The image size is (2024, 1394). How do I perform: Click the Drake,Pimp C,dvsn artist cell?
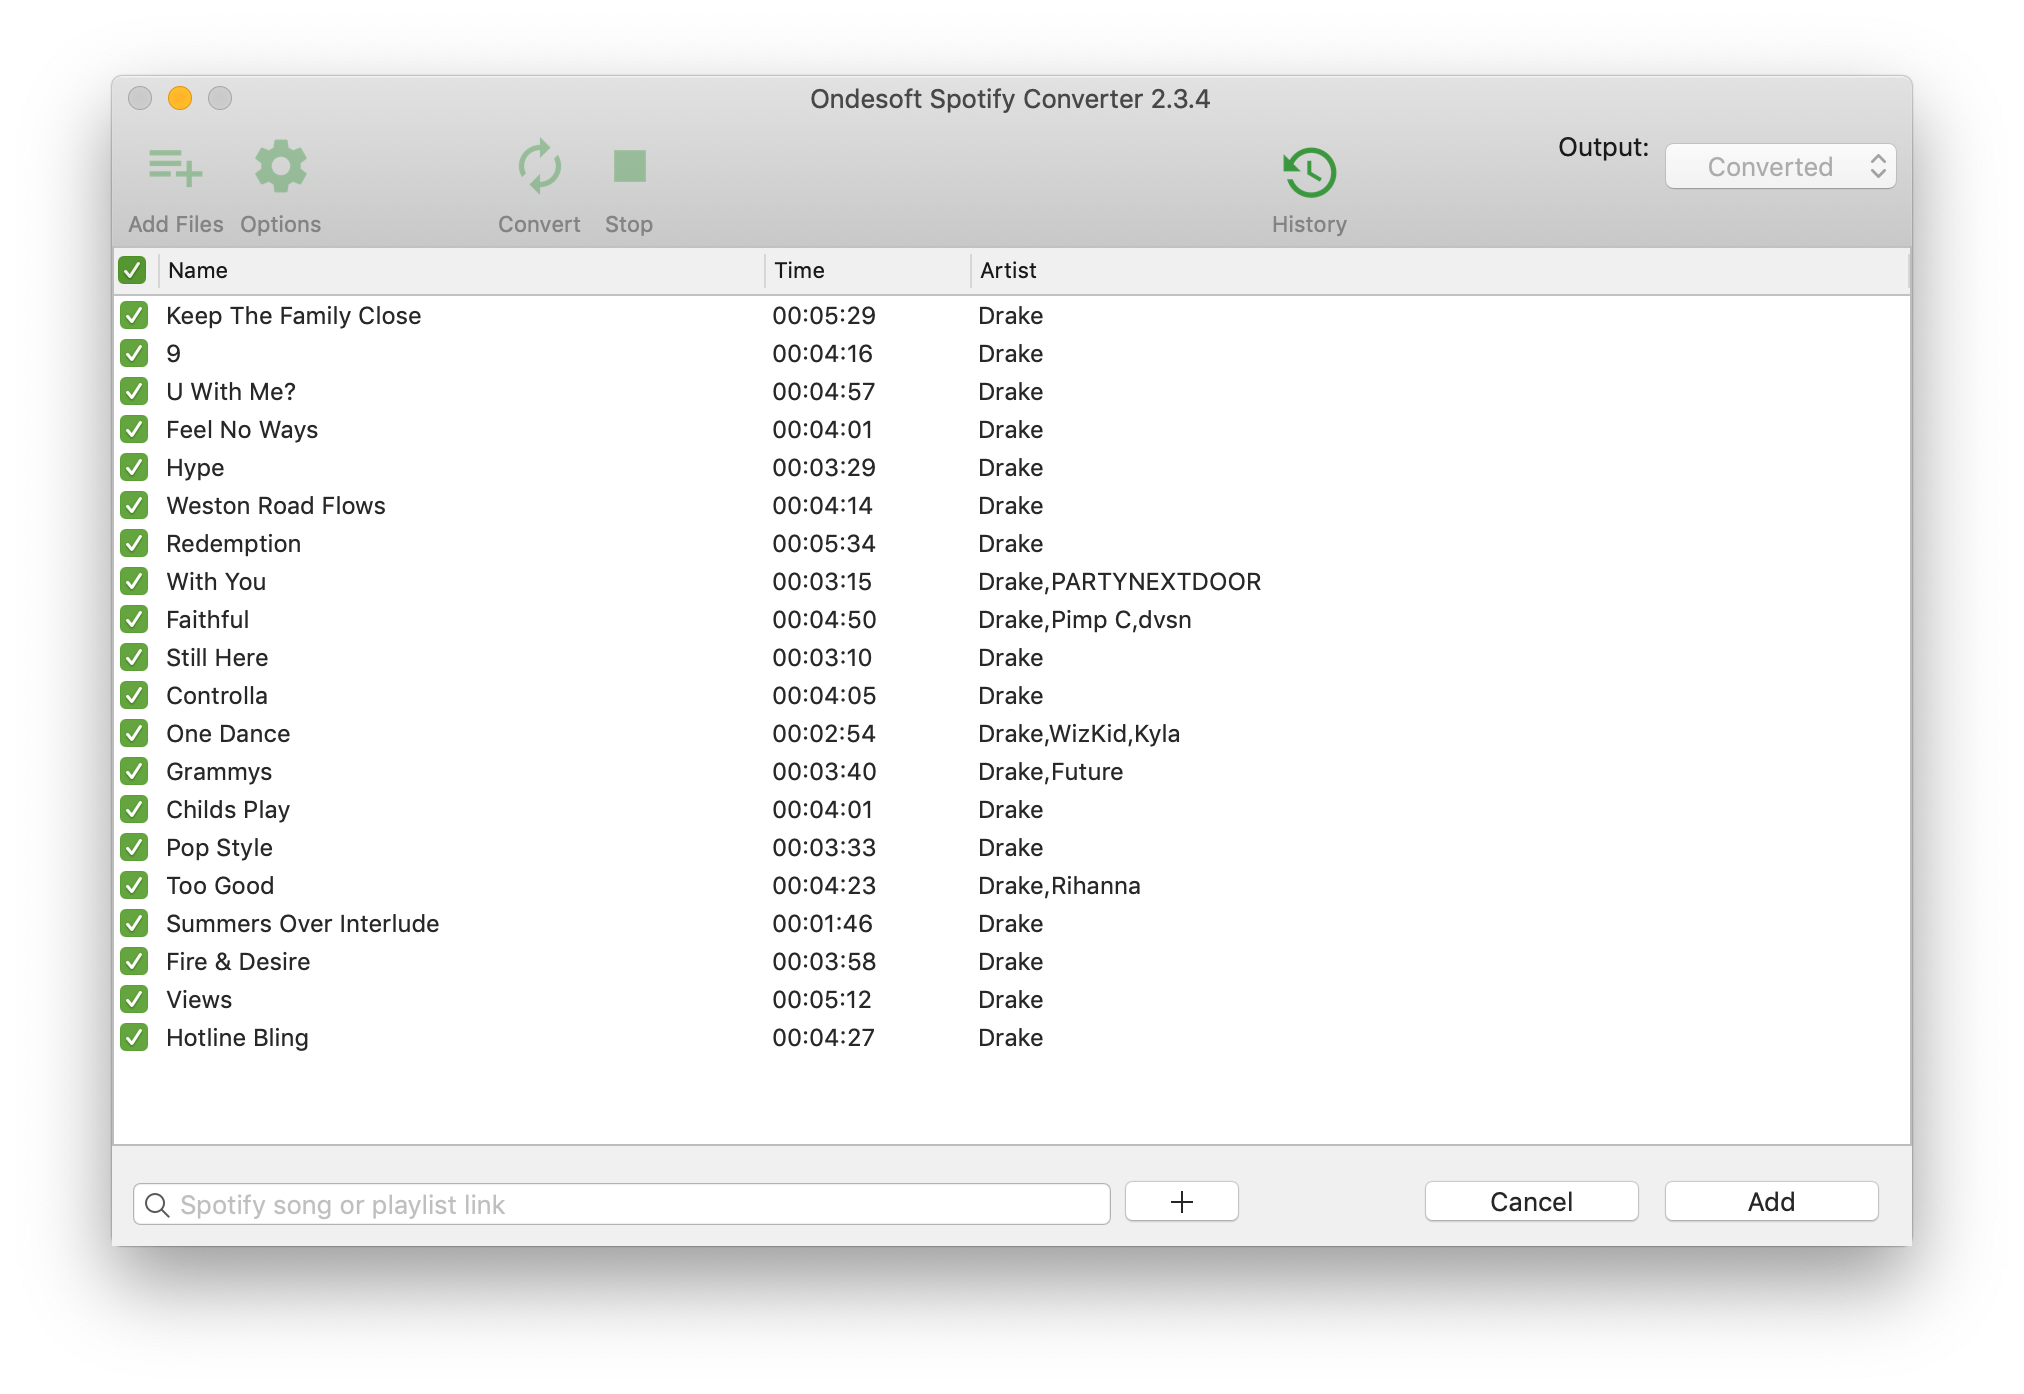(x=1084, y=620)
